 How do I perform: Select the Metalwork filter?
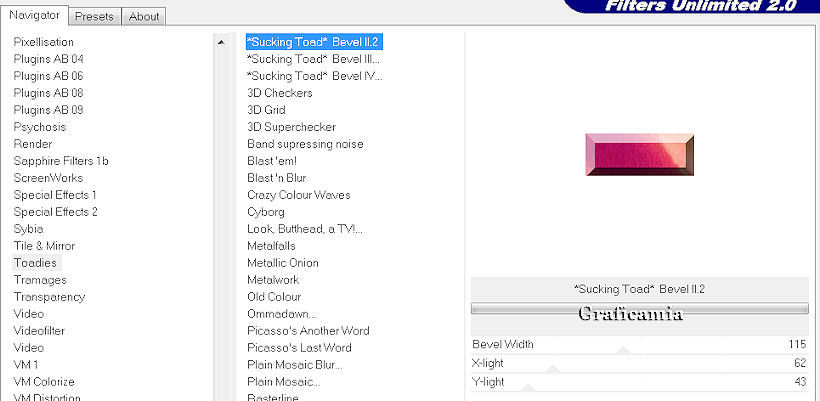pos(273,280)
